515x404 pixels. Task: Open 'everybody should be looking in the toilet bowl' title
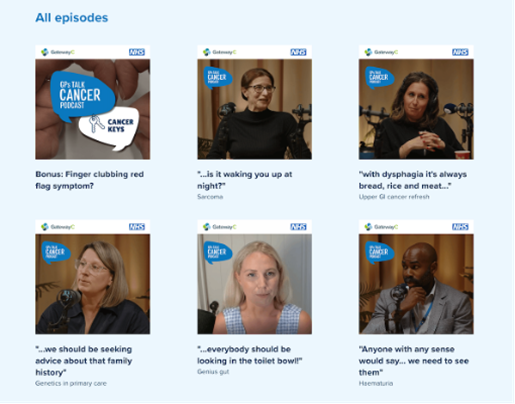point(250,355)
